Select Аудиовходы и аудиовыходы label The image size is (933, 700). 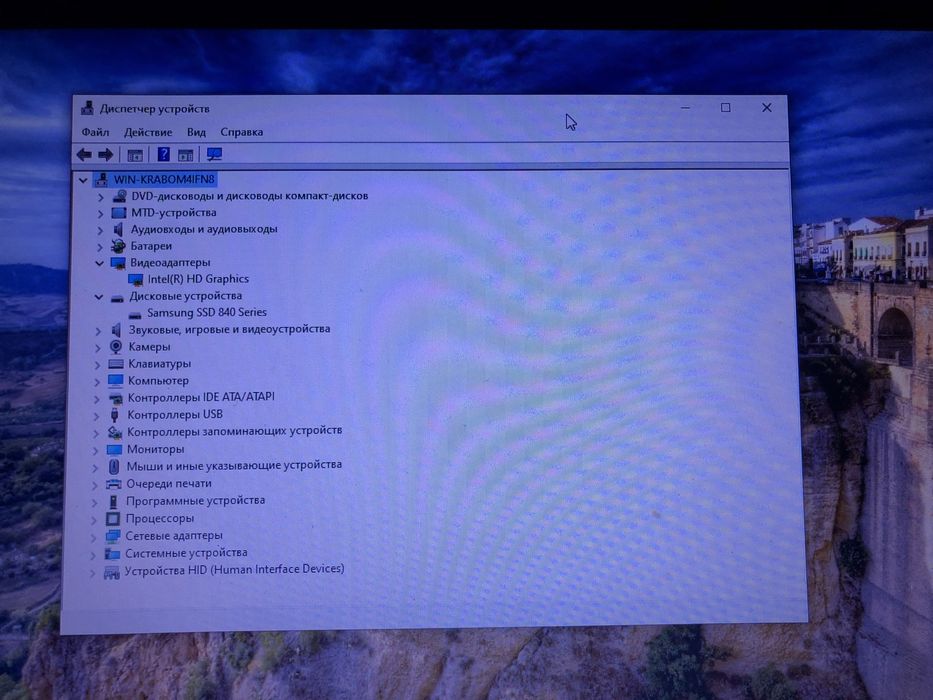pyautogui.click(x=204, y=229)
